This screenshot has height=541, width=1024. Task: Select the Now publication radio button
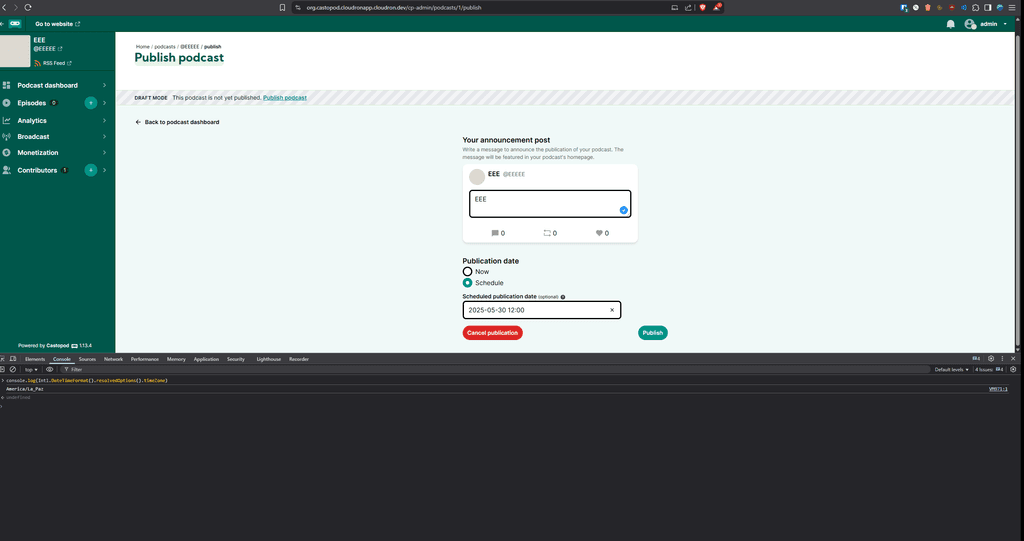pyautogui.click(x=467, y=271)
